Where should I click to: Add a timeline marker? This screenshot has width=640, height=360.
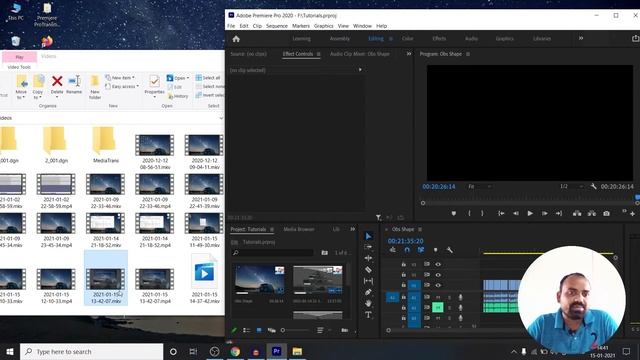[436, 250]
